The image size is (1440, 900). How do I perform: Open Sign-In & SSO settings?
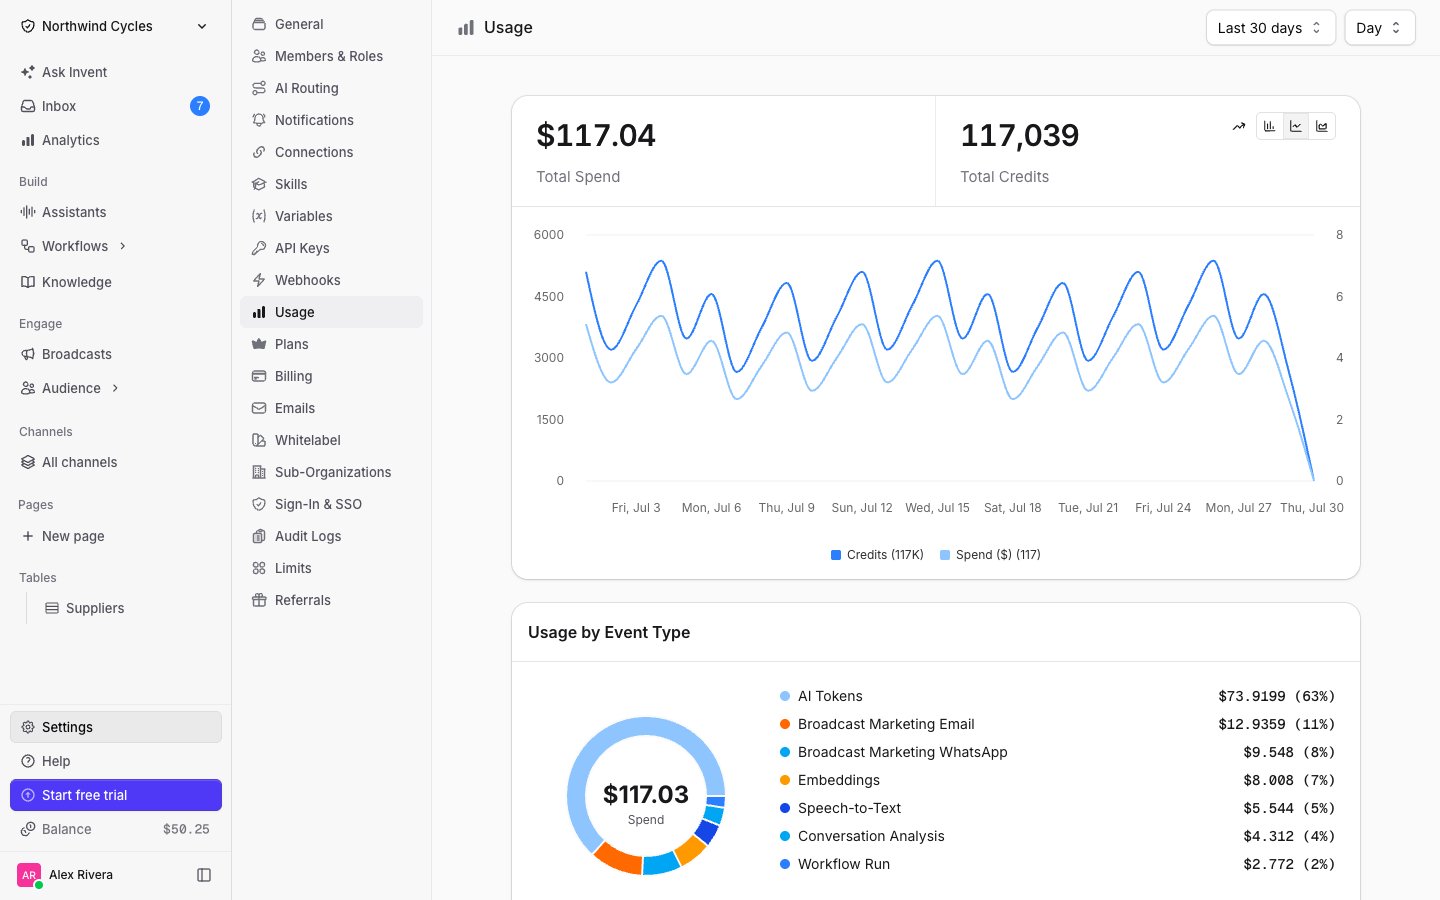click(331, 504)
